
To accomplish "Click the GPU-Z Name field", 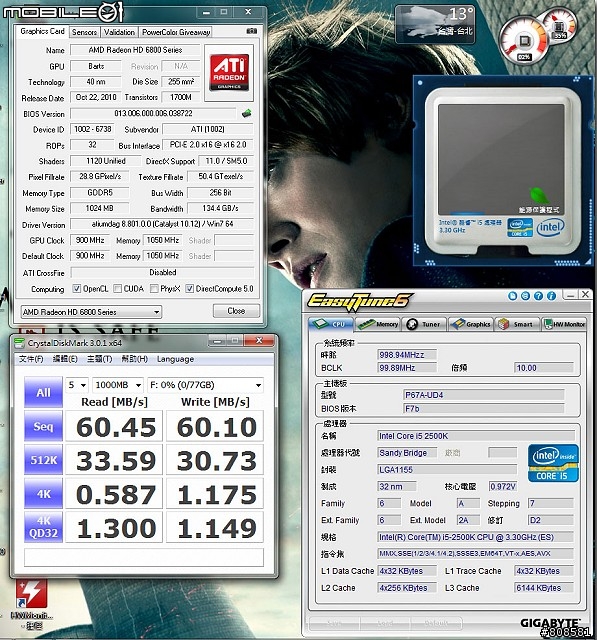I will (x=135, y=50).
